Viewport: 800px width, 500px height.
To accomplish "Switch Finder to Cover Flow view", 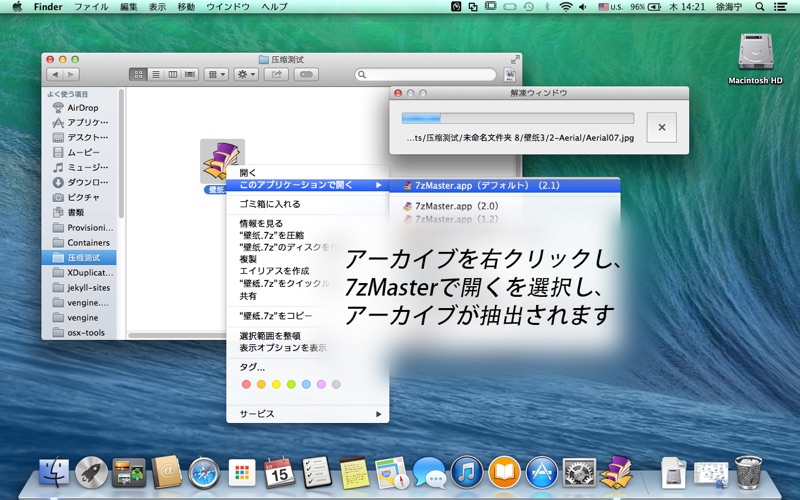I will click(190, 74).
